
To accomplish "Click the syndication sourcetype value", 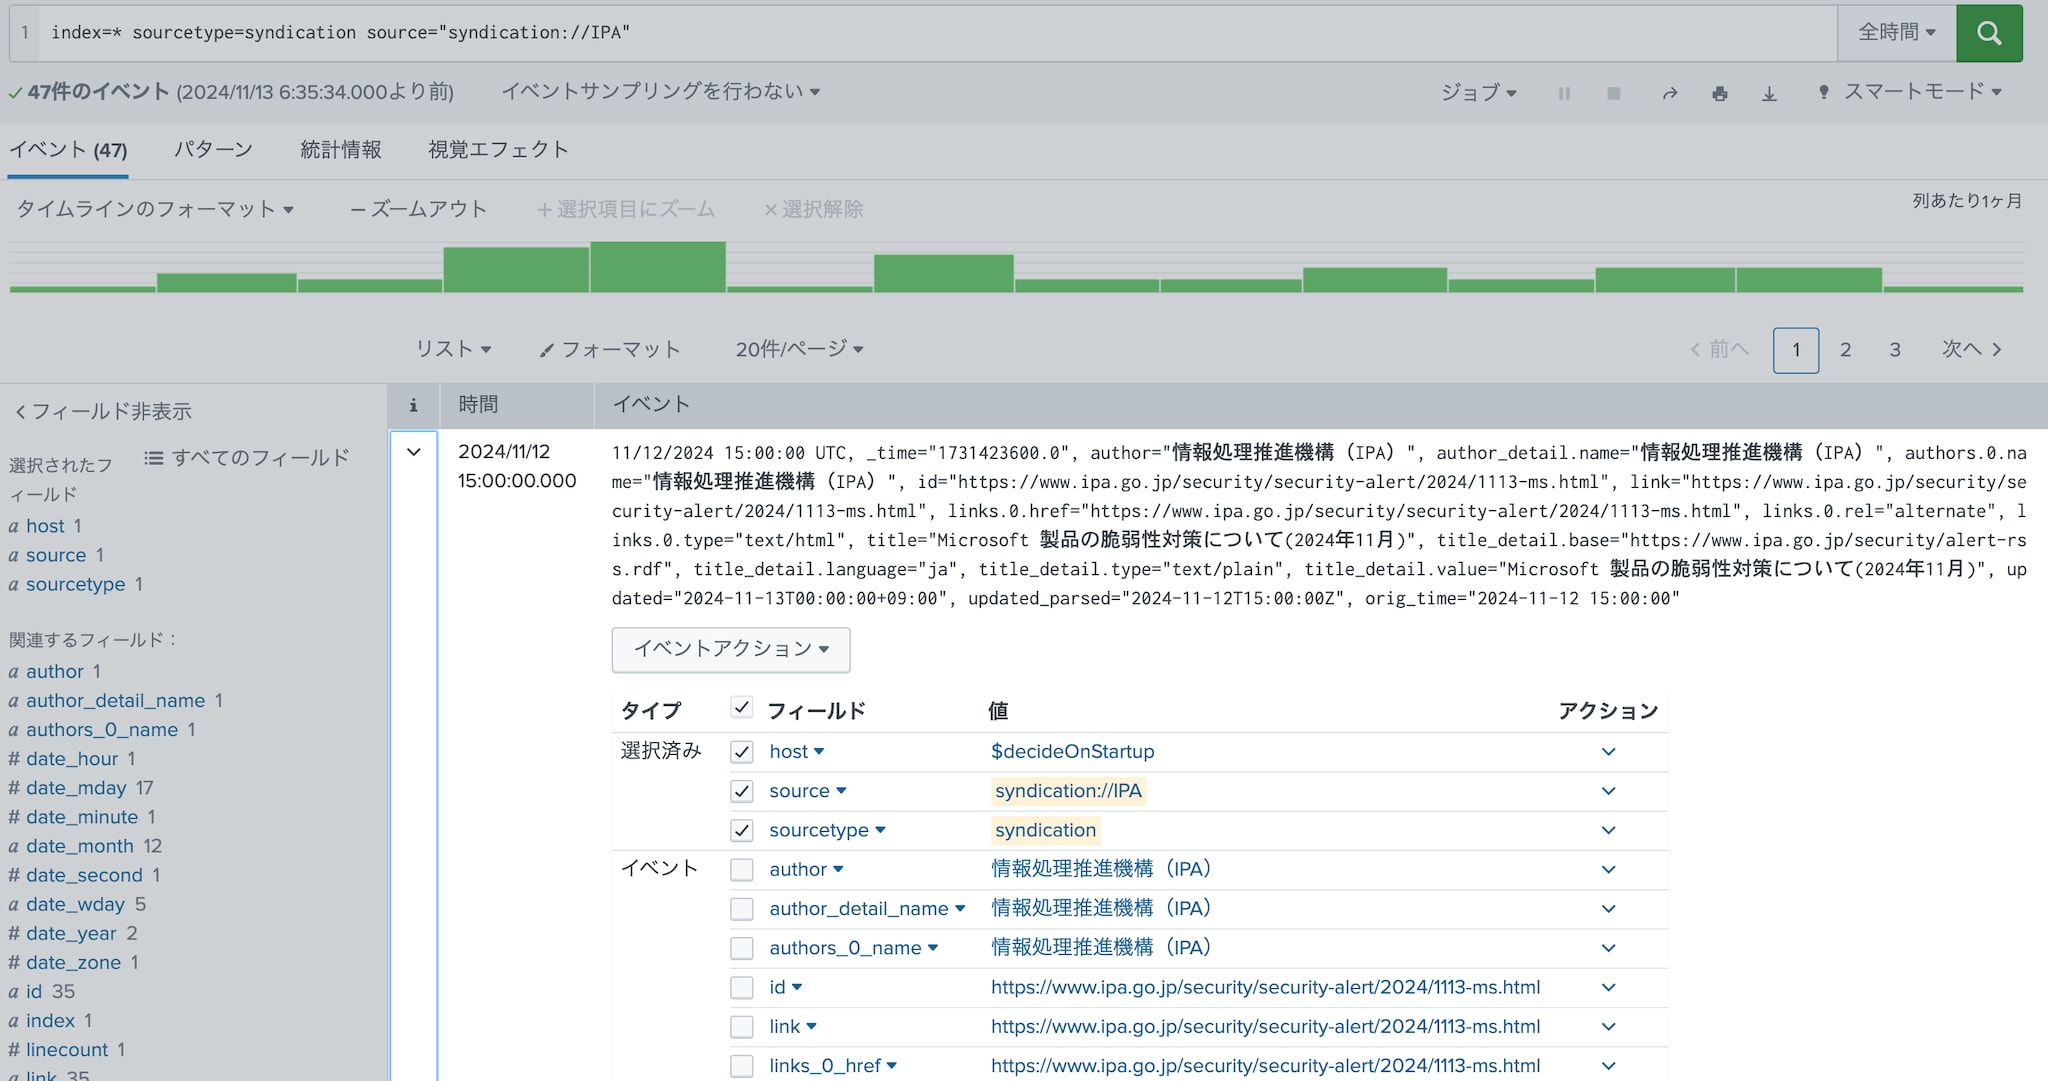I will [x=1045, y=831].
